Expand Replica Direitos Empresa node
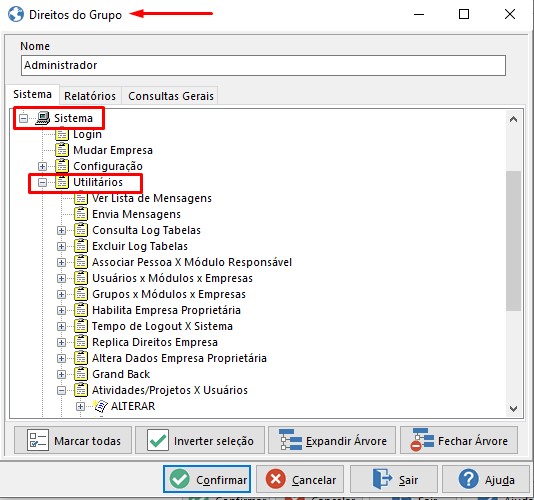 [61, 342]
